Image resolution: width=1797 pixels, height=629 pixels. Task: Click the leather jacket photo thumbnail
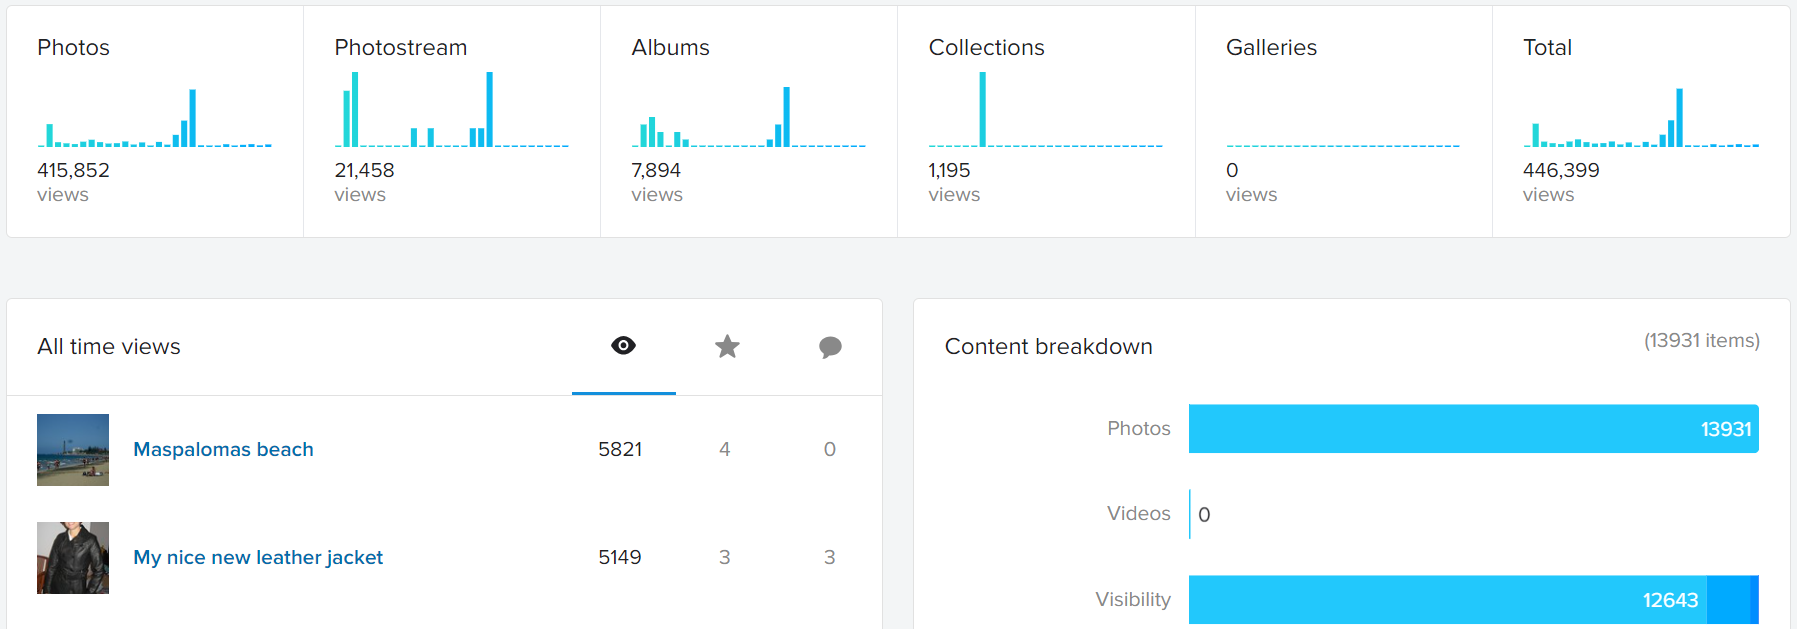pyautogui.click(x=73, y=558)
